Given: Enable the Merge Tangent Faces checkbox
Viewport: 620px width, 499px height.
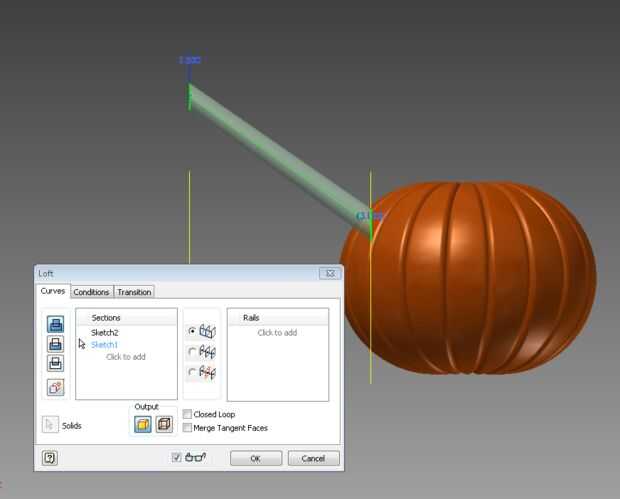Looking at the screenshot, I should pyautogui.click(x=187, y=427).
